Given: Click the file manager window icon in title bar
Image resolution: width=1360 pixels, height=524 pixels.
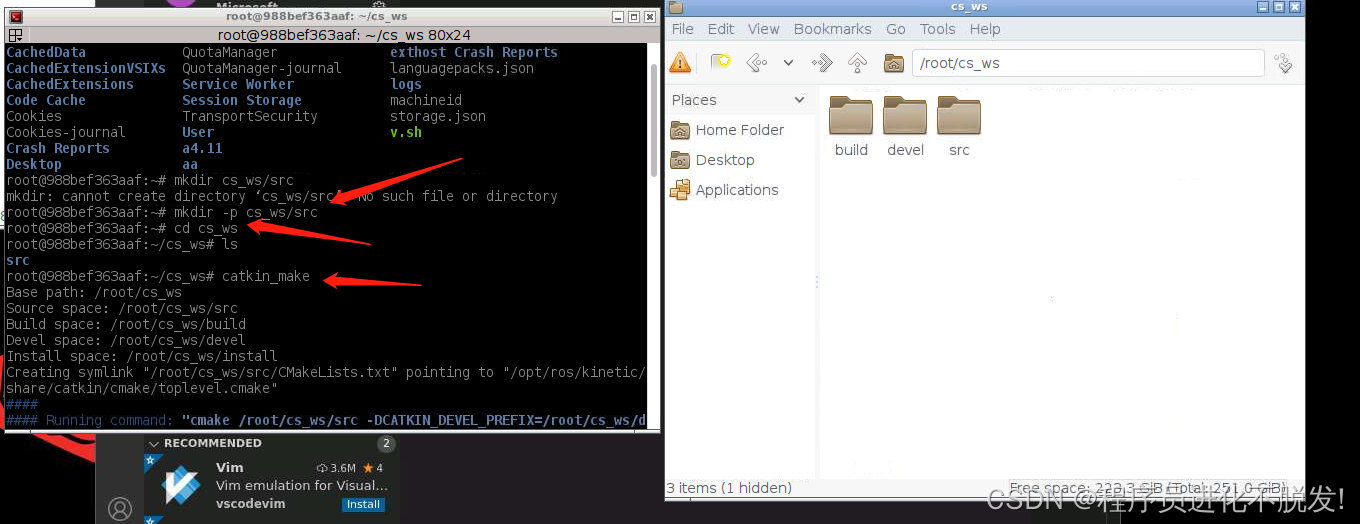Looking at the screenshot, I should coord(676,7).
